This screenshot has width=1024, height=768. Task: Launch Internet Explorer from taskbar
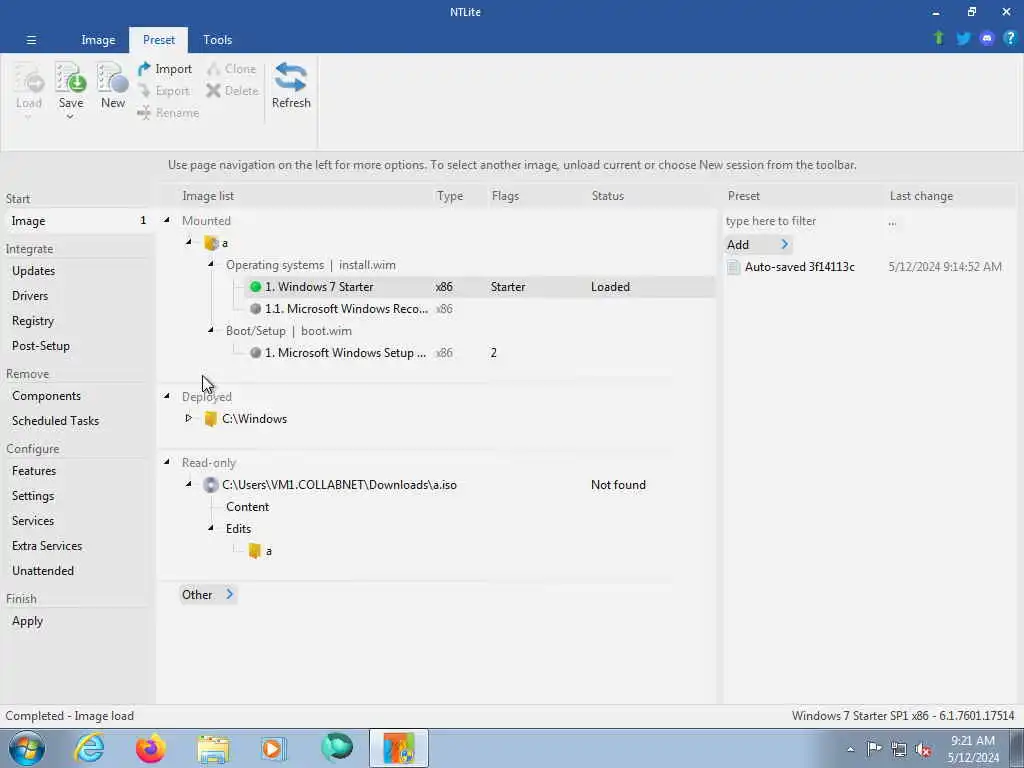pyautogui.click(x=89, y=748)
